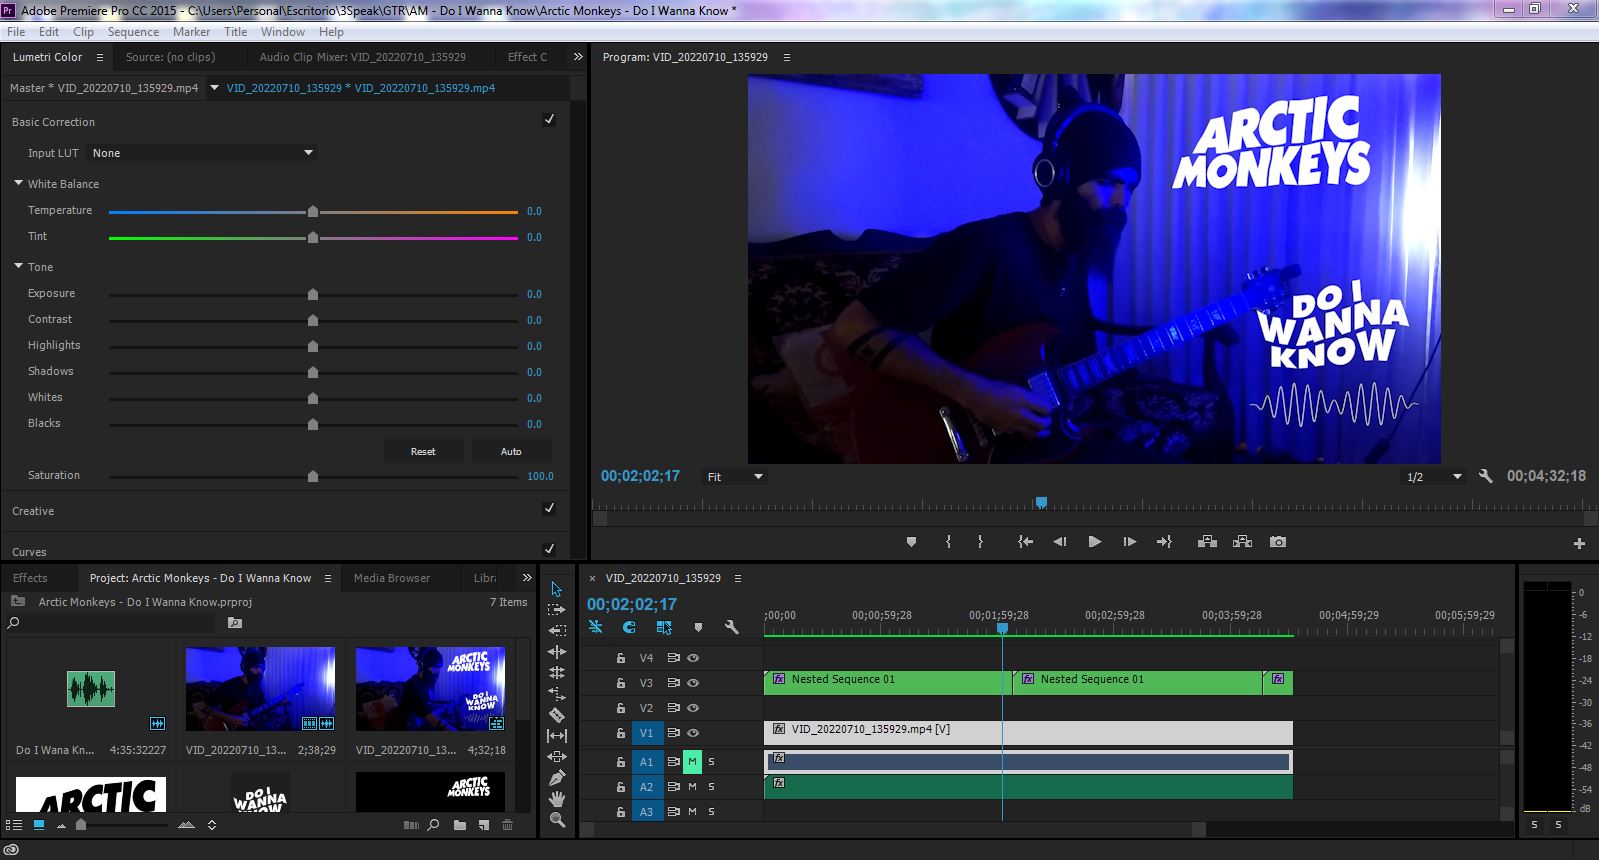Click the Clear trash icon in Project panel
The height and width of the screenshot is (860, 1599).
pos(507,825)
